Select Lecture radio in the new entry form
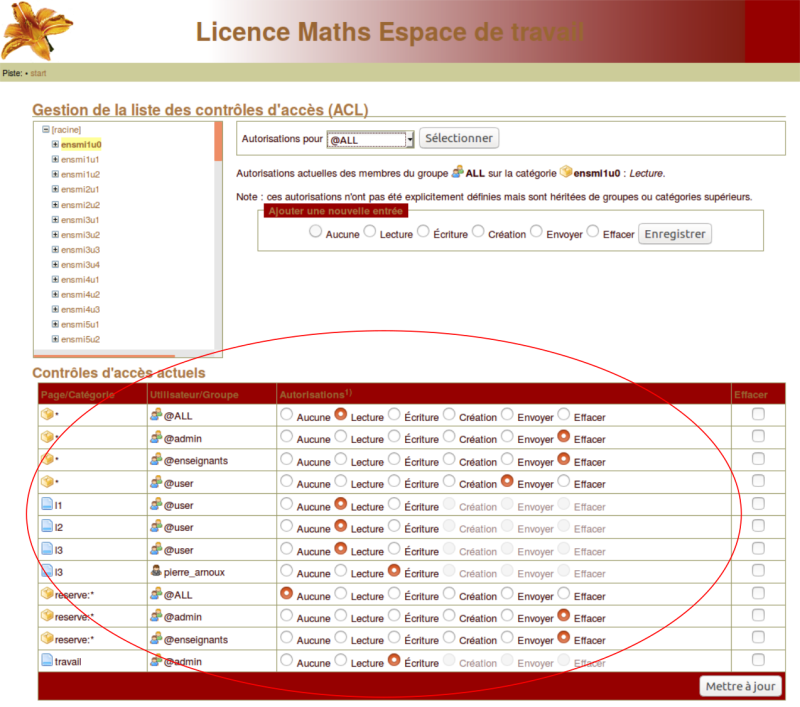The height and width of the screenshot is (707, 800). pos(370,232)
